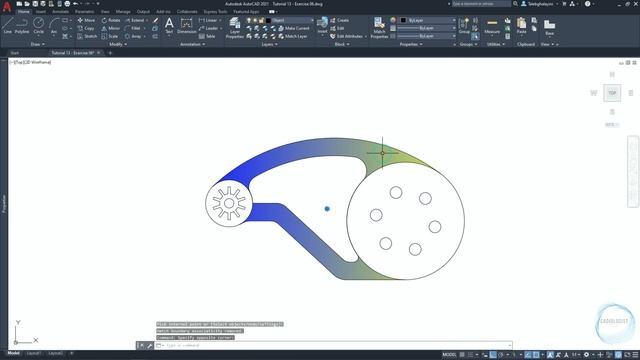
Task: Toggle polar tracking in status bar
Action: click(x=501, y=355)
